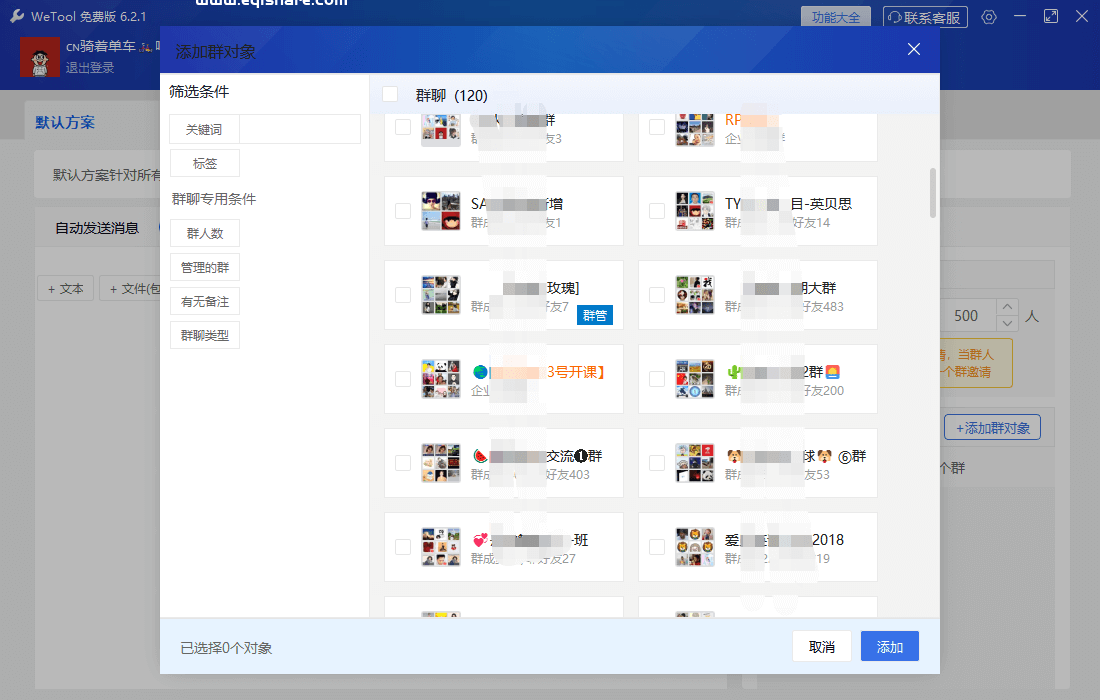1100x700 pixels.
Task: Expand the 群人数 filter condition
Action: [205, 233]
